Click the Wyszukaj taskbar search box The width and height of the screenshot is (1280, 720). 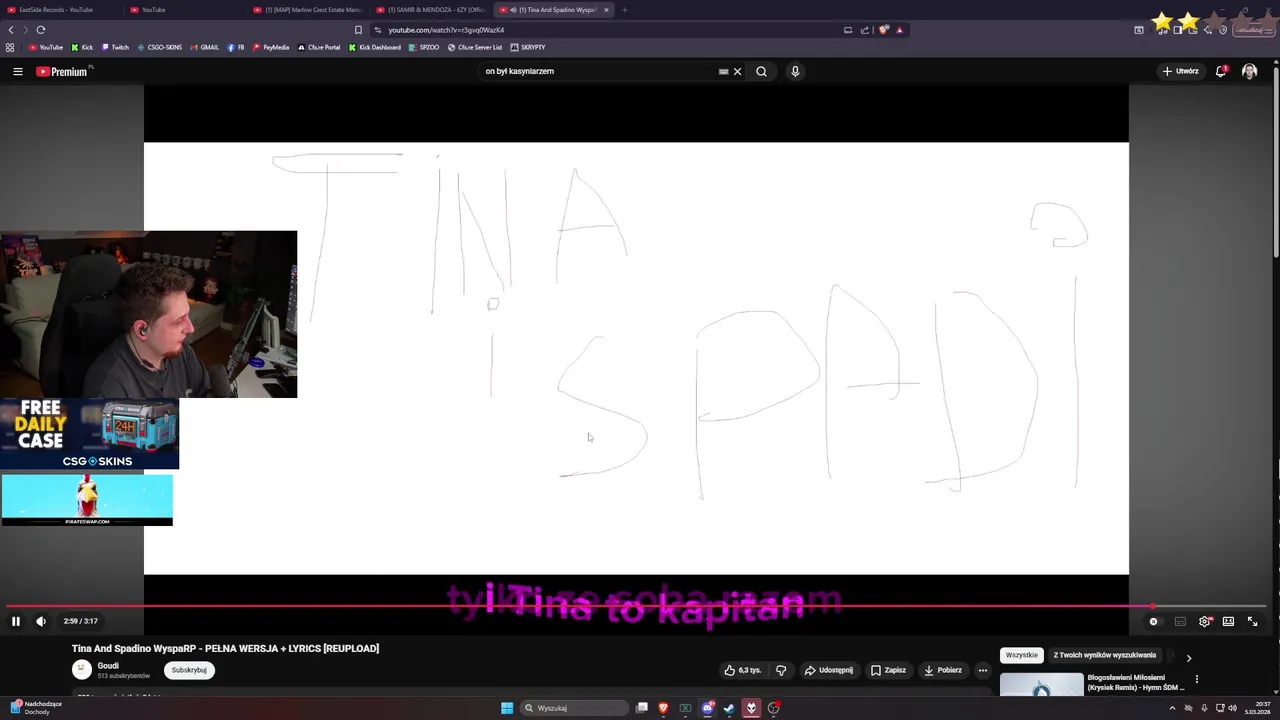(x=575, y=708)
